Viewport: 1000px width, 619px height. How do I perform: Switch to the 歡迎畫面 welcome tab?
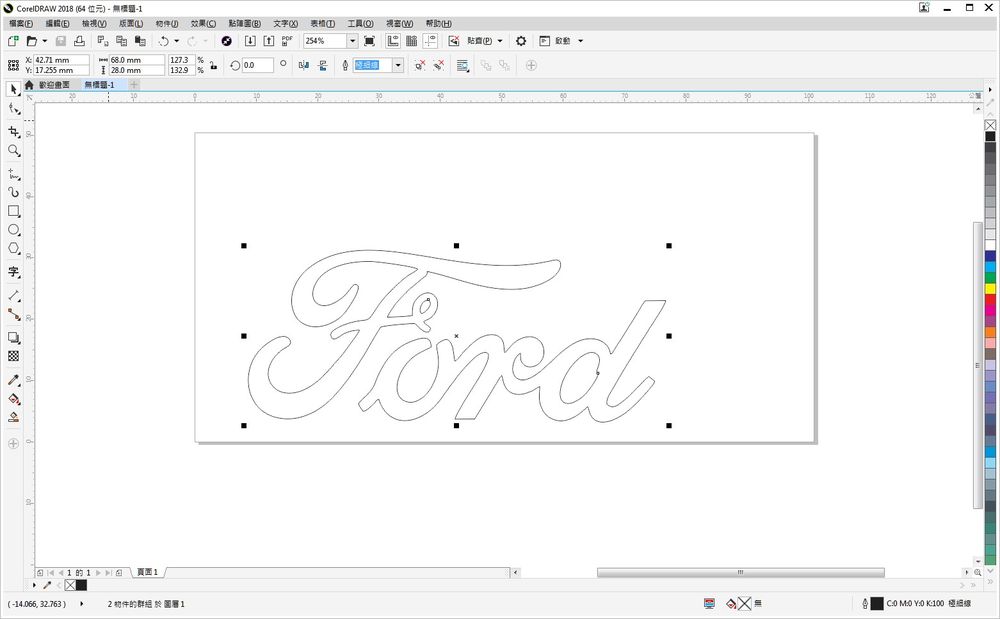tap(54, 85)
